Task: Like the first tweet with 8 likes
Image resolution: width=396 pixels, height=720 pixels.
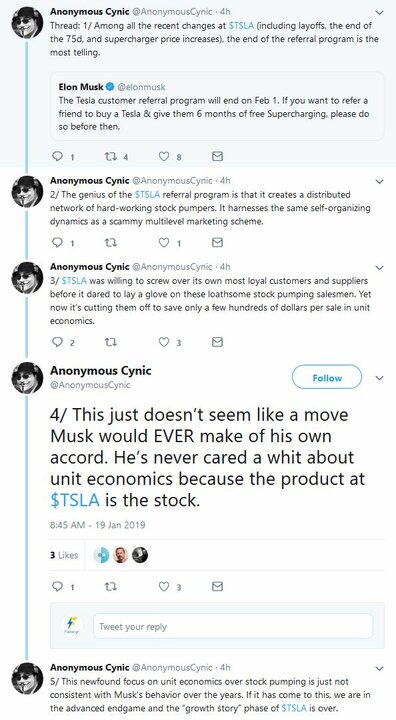Action: click(x=164, y=157)
